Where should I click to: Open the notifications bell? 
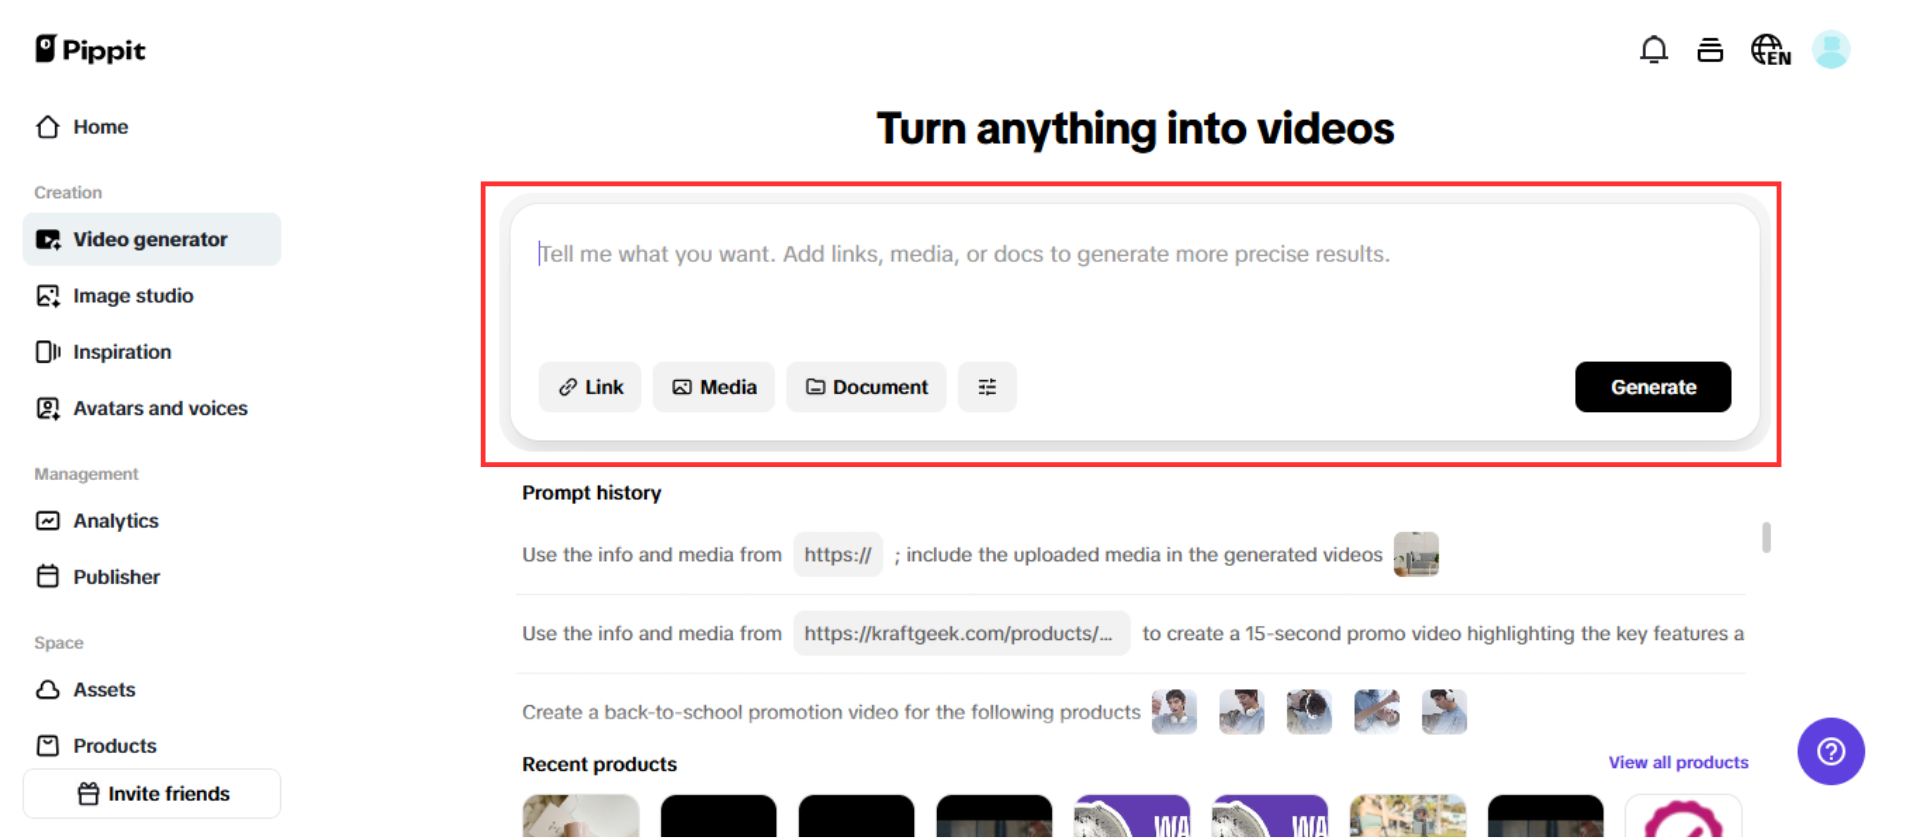point(1653,50)
